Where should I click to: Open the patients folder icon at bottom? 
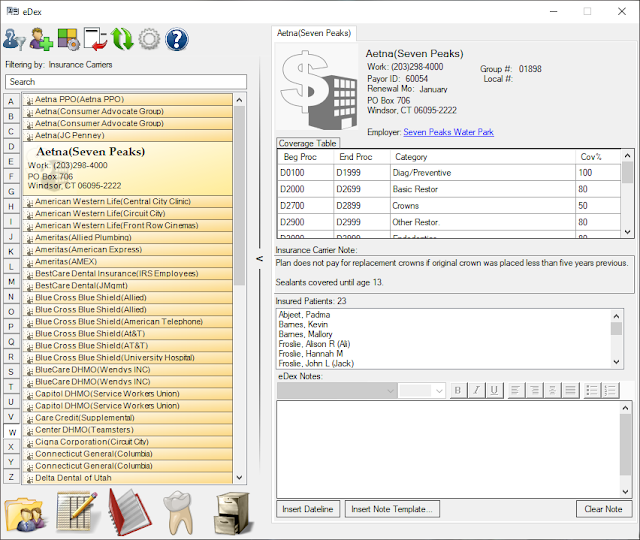[x=25, y=514]
